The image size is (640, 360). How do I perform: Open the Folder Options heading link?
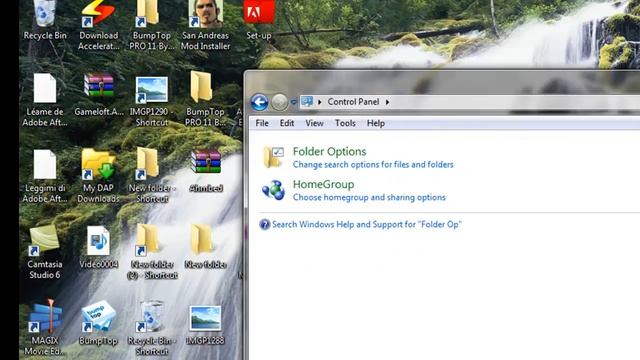click(x=329, y=151)
